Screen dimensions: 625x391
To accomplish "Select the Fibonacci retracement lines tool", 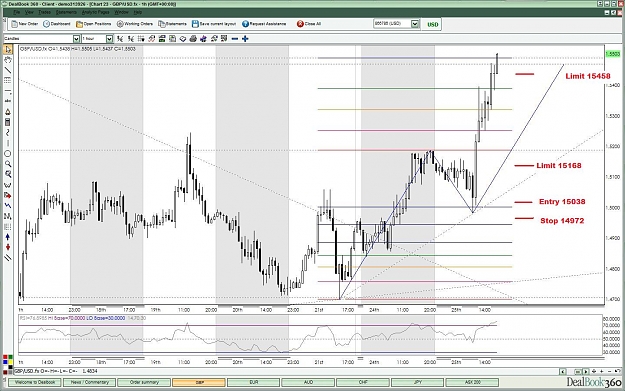I will 8,81.
